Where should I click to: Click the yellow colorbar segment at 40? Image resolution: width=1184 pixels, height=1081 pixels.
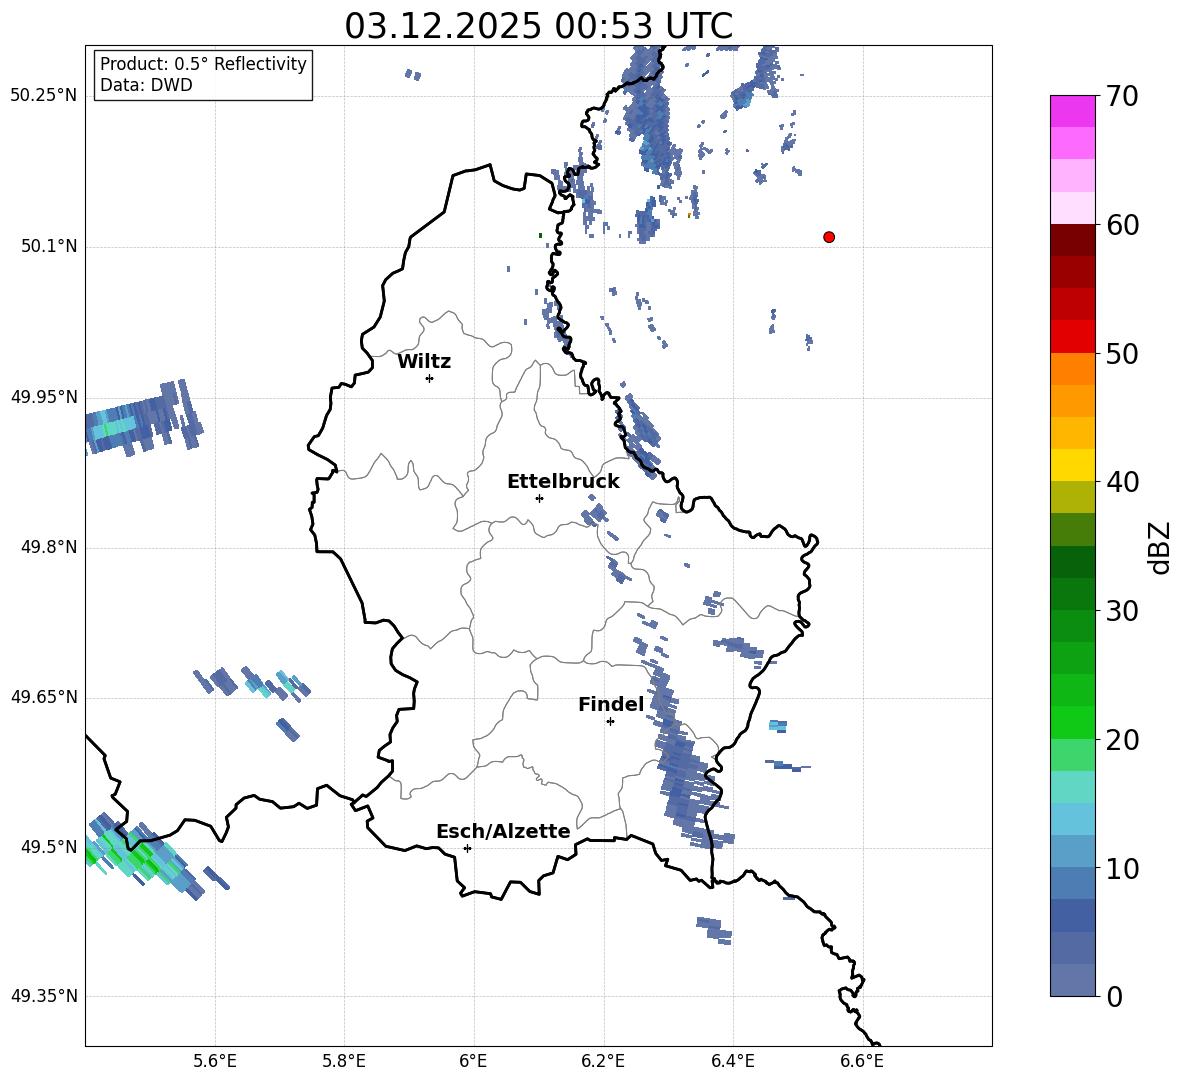(1072, 465)
